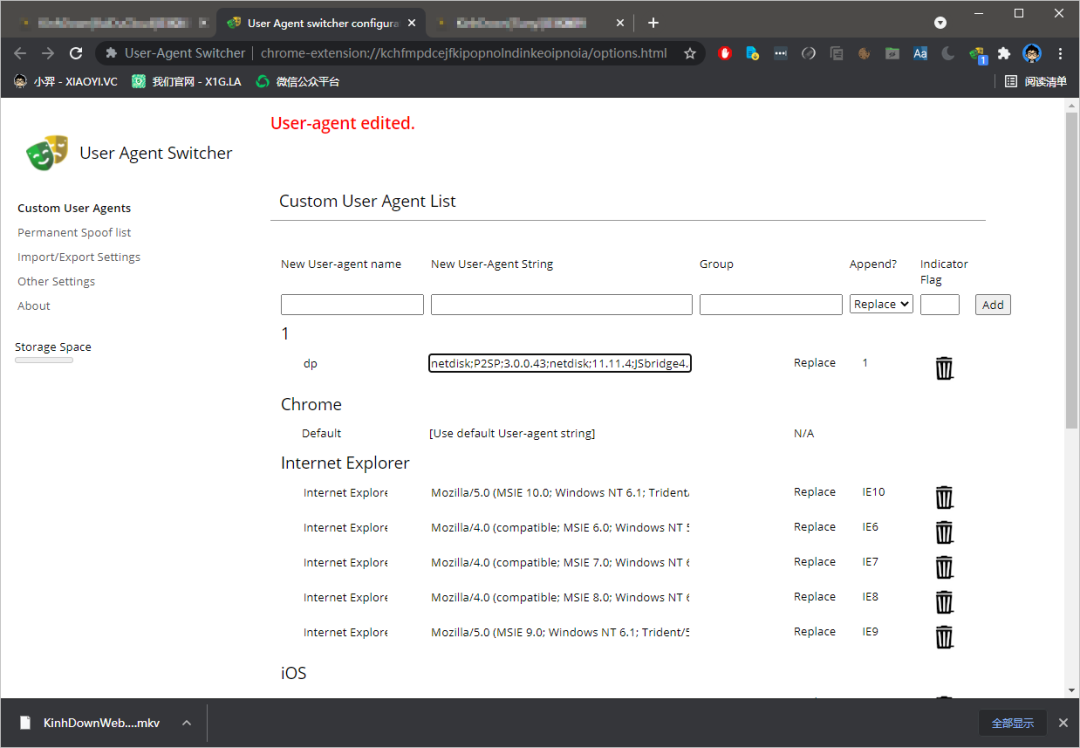Click the chrome-extension address bar URL
The image size is (1080, 748).
(x=464, y=53)
